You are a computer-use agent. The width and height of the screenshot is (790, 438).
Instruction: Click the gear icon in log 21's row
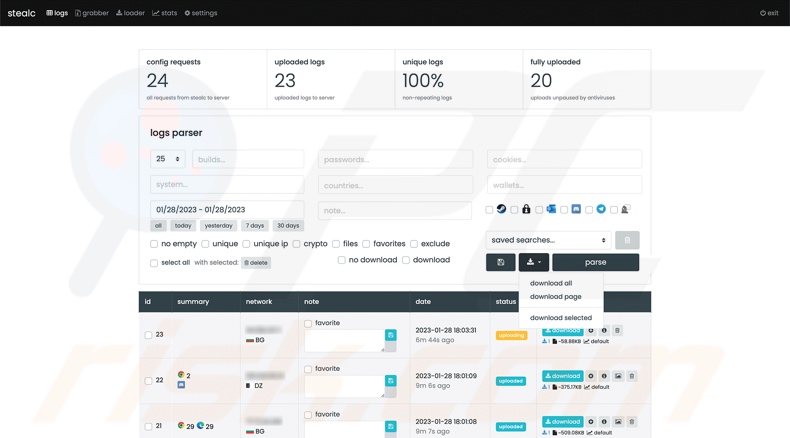pos(591,422)
